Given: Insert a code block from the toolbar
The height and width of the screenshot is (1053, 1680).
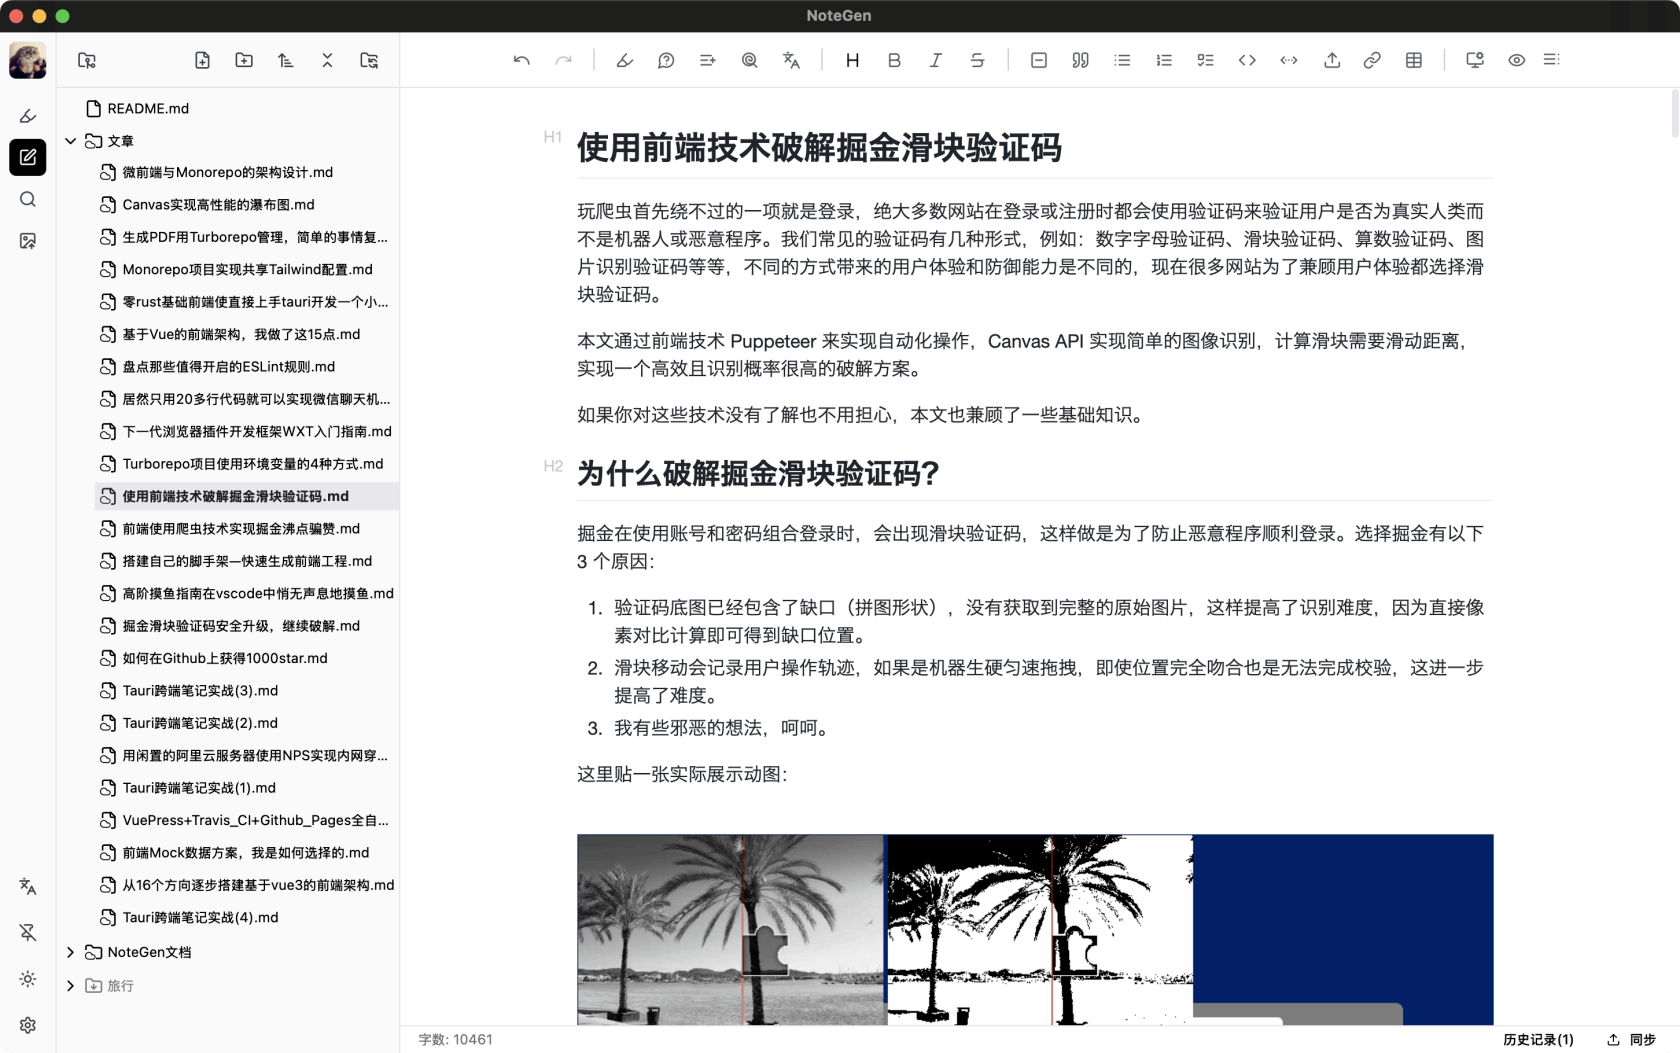Looking at the screenshot, I should [x=1247, y=60].
